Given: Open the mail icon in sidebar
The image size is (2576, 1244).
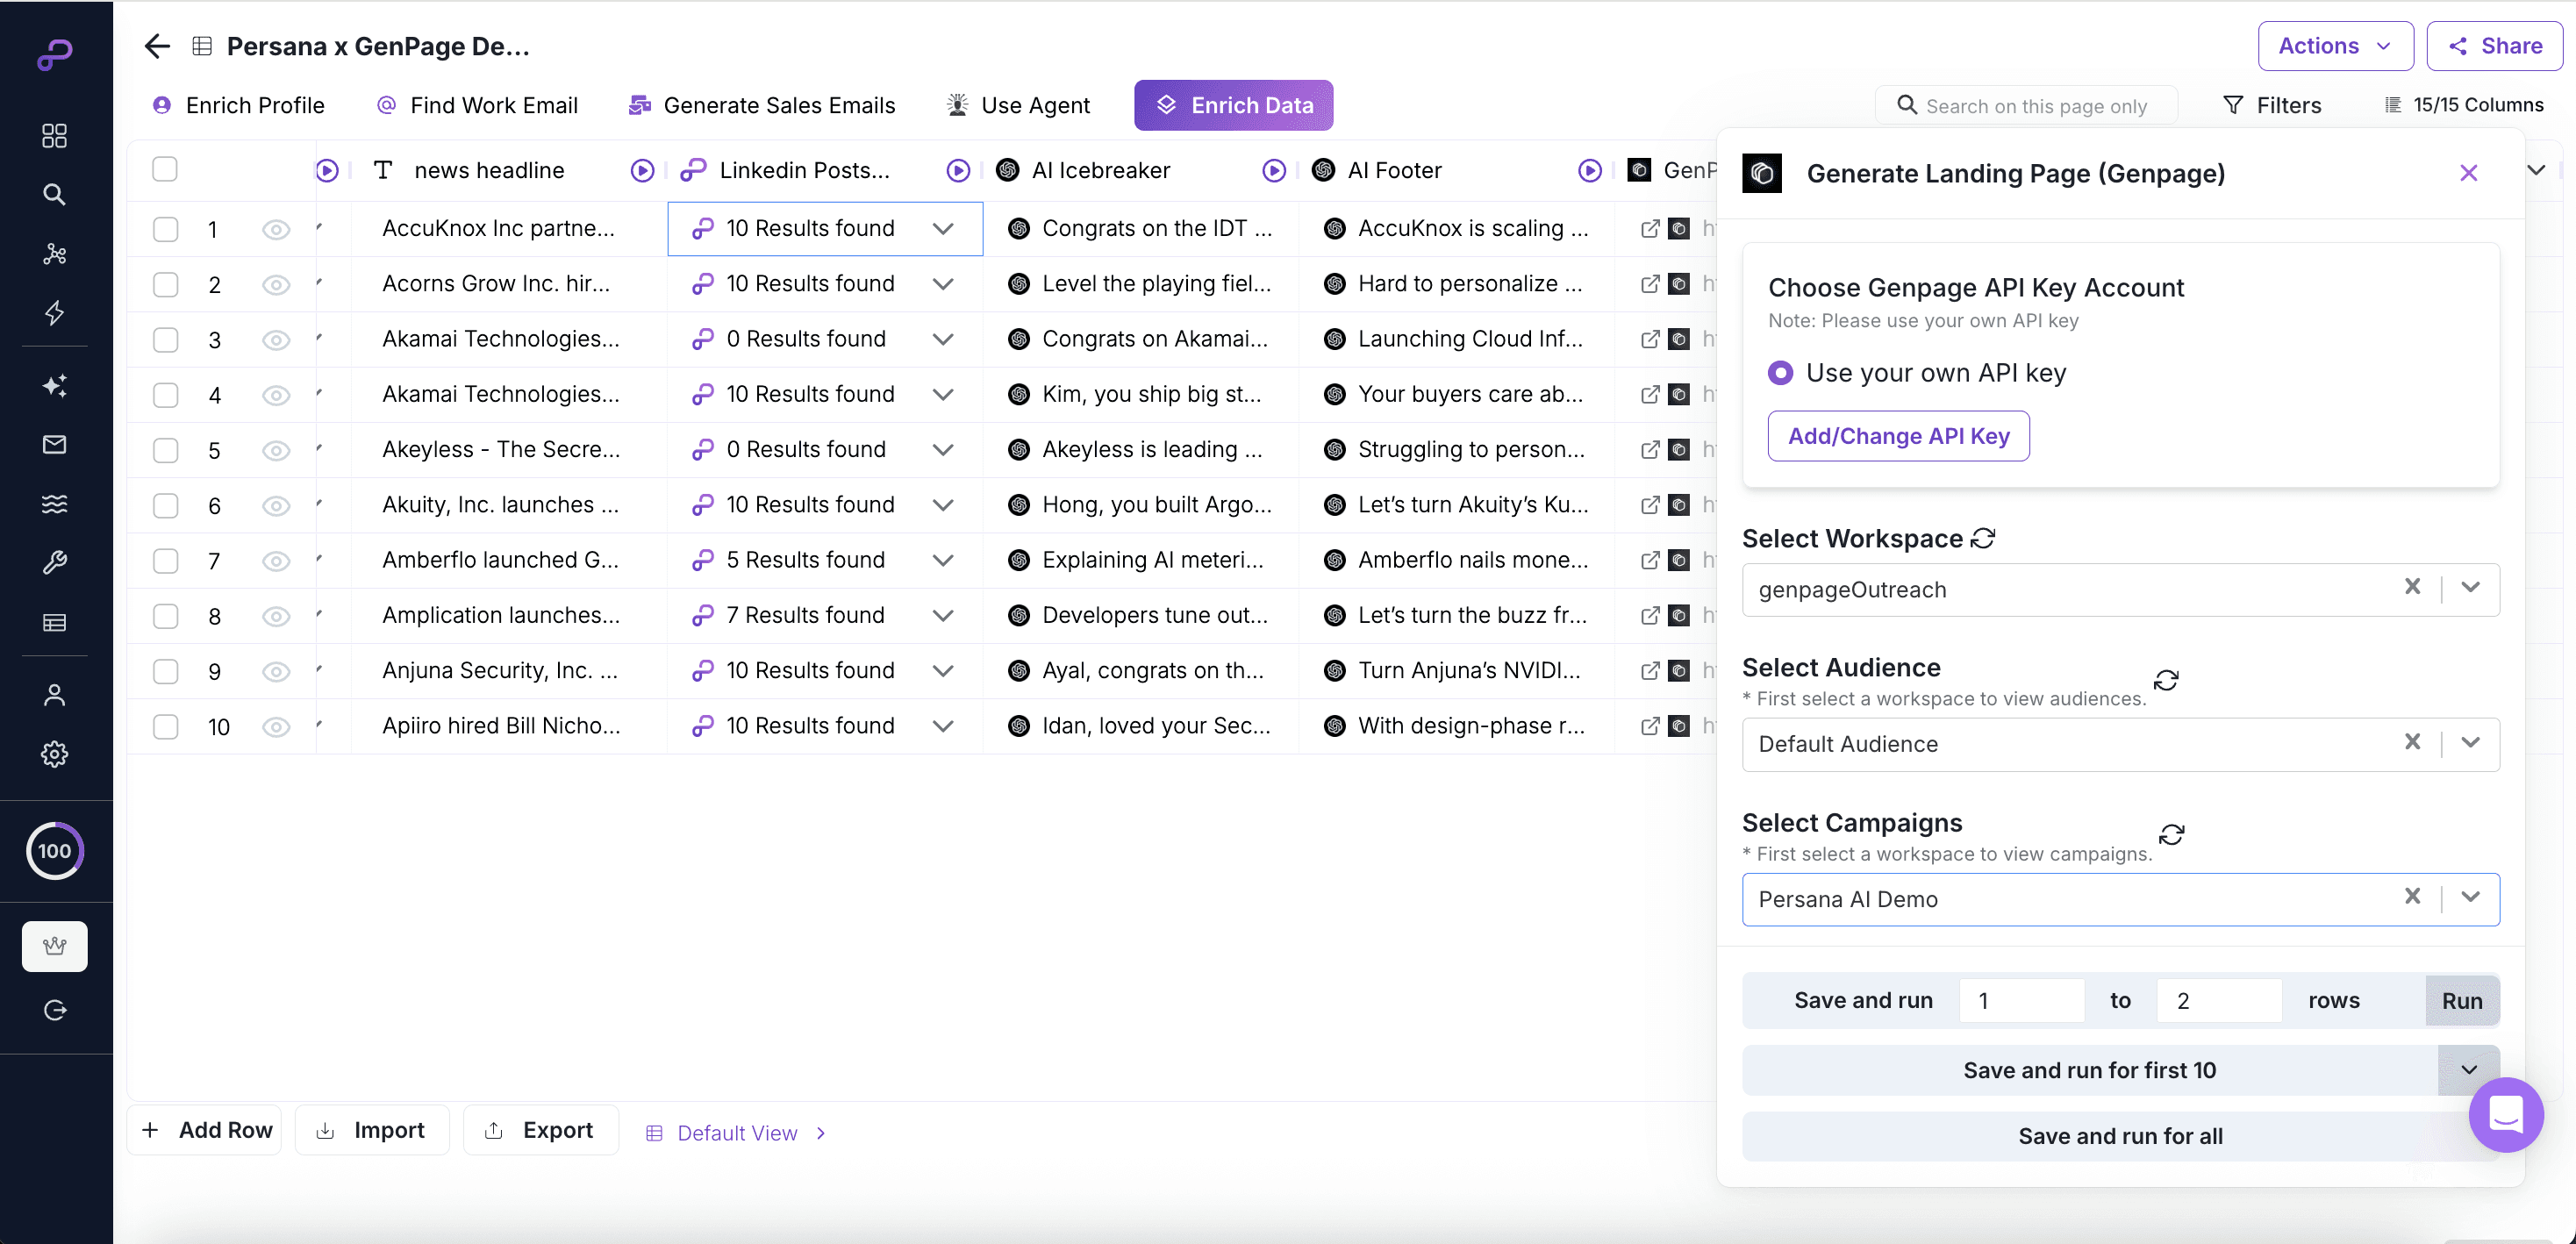Looking at the screenshot, I should [54, 444].
